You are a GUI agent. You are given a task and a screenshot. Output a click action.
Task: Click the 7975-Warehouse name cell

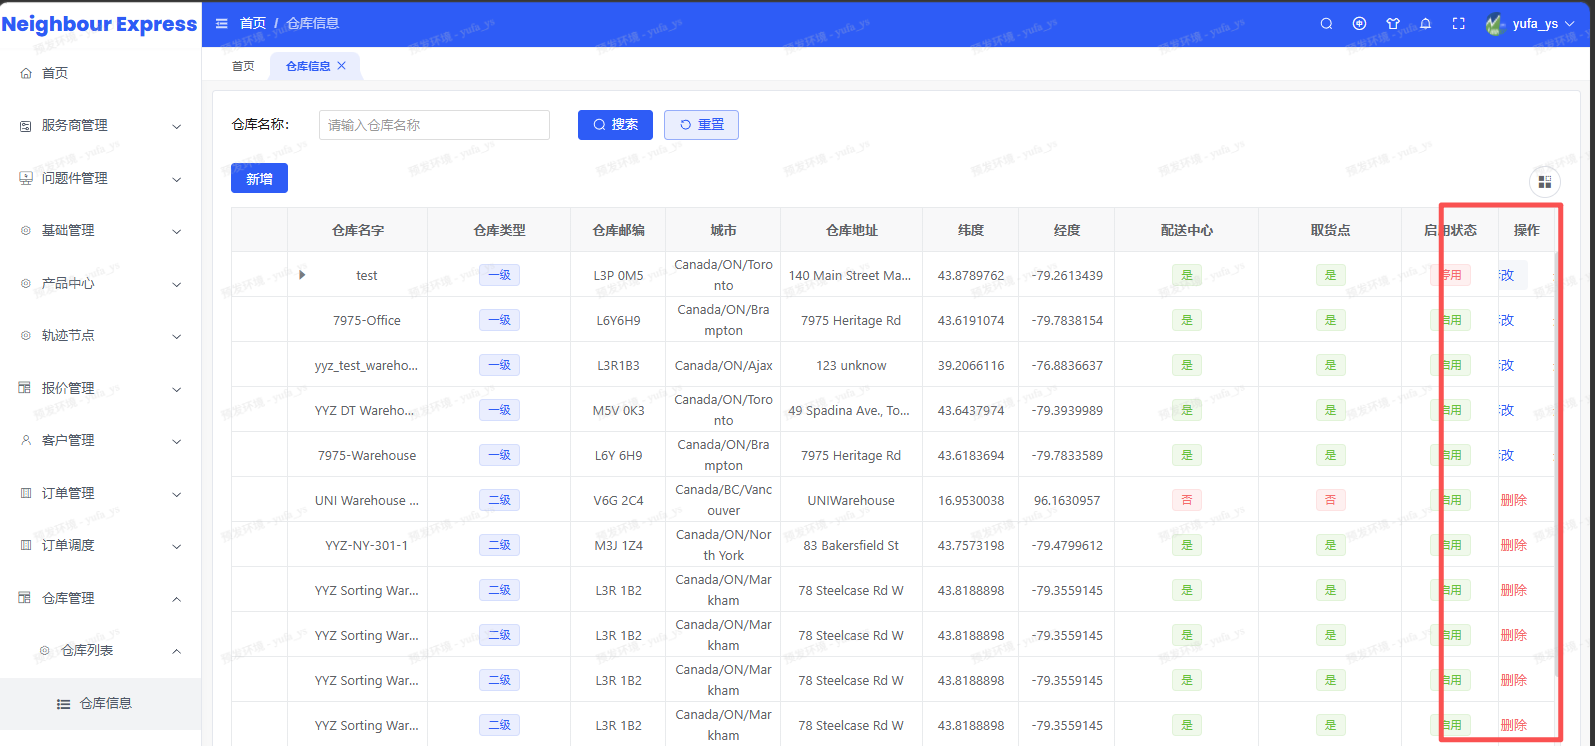click(x=367, y=455)
